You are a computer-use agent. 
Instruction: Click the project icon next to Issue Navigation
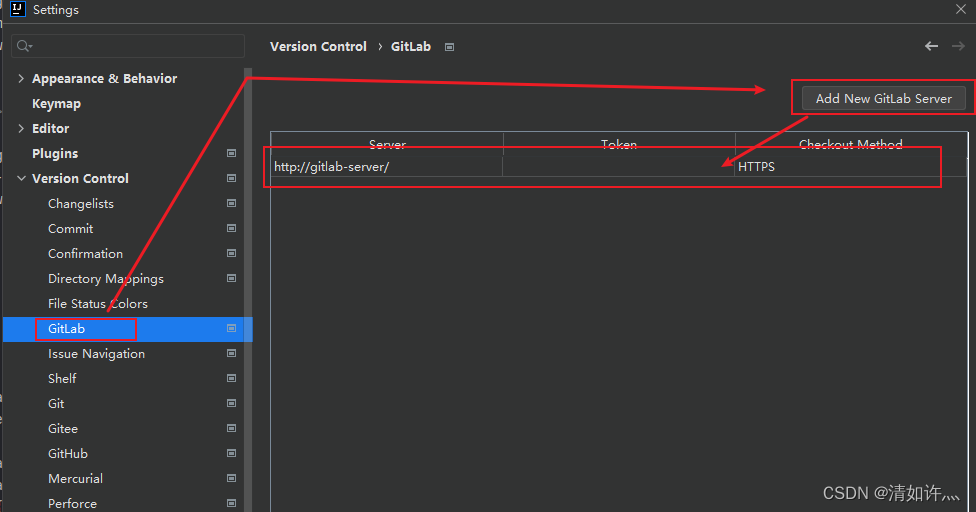(232, 353)
